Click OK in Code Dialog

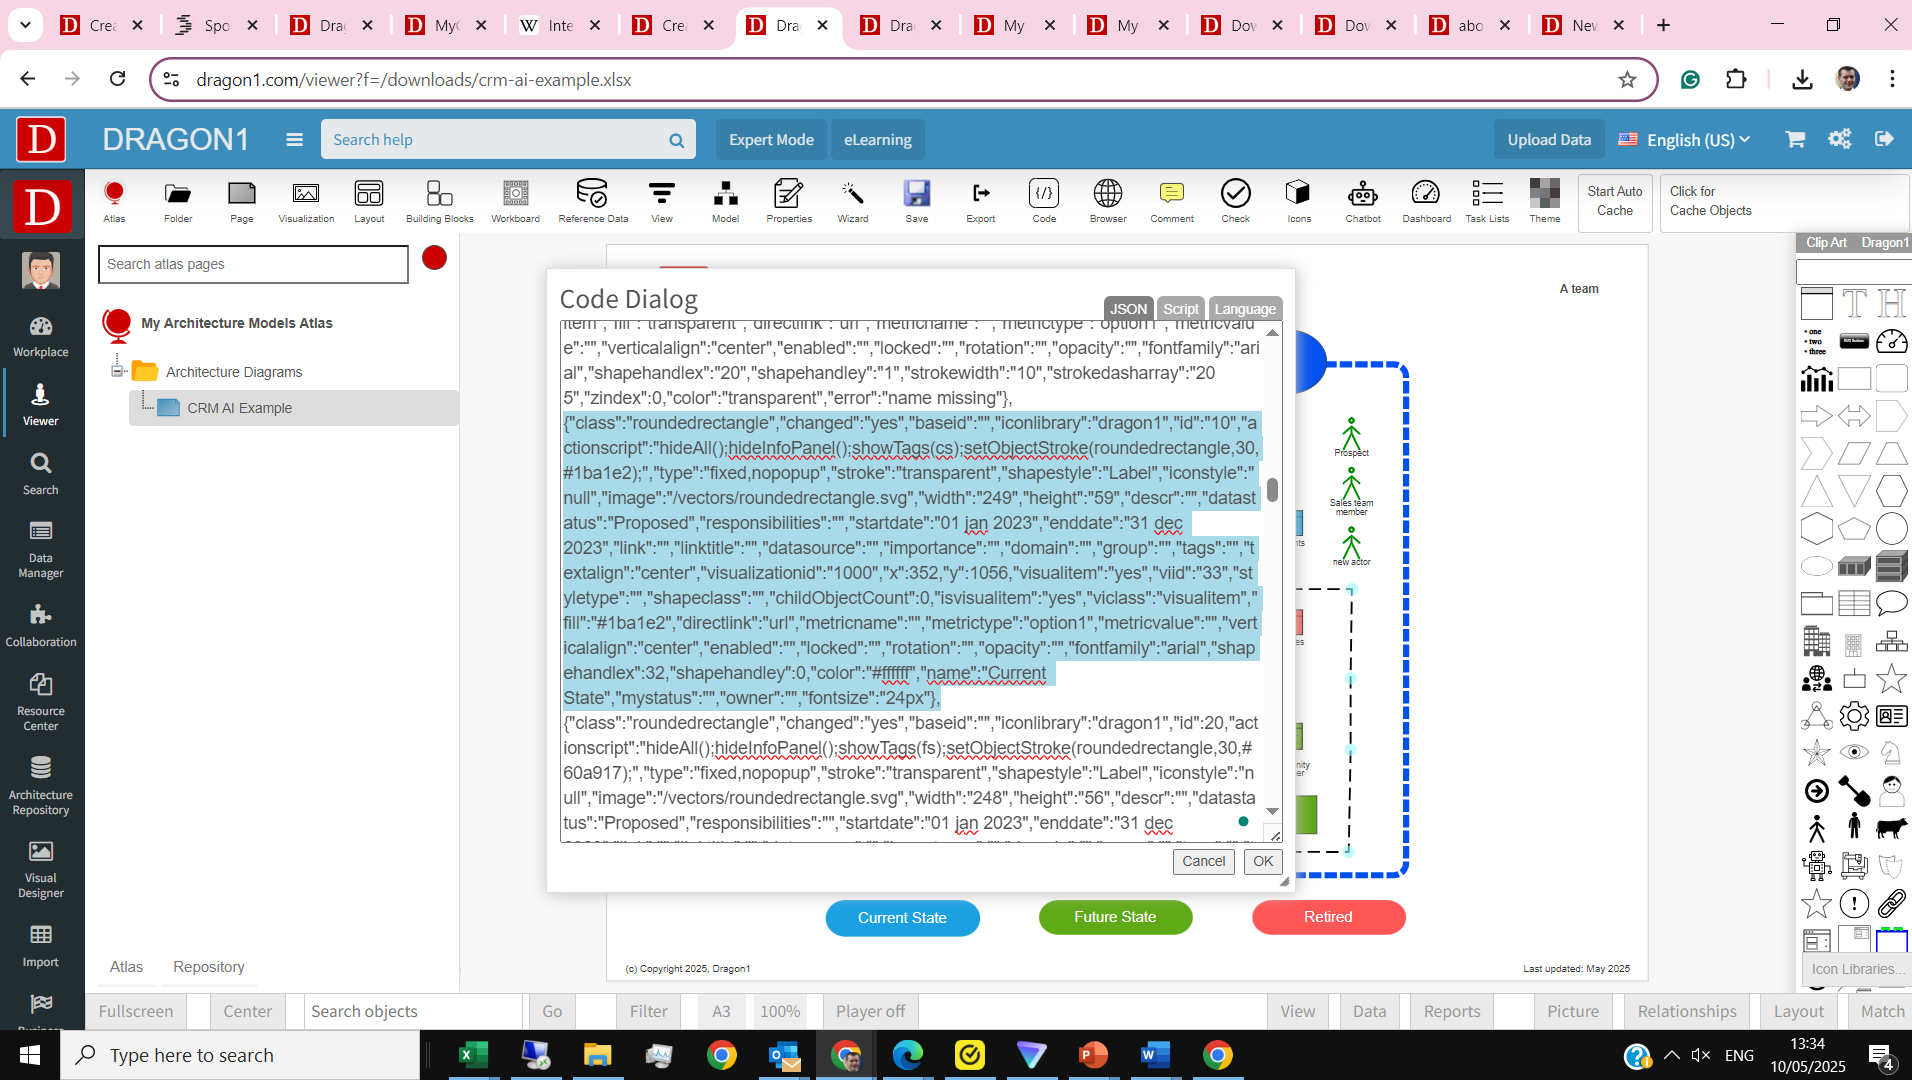[1263, 861]
